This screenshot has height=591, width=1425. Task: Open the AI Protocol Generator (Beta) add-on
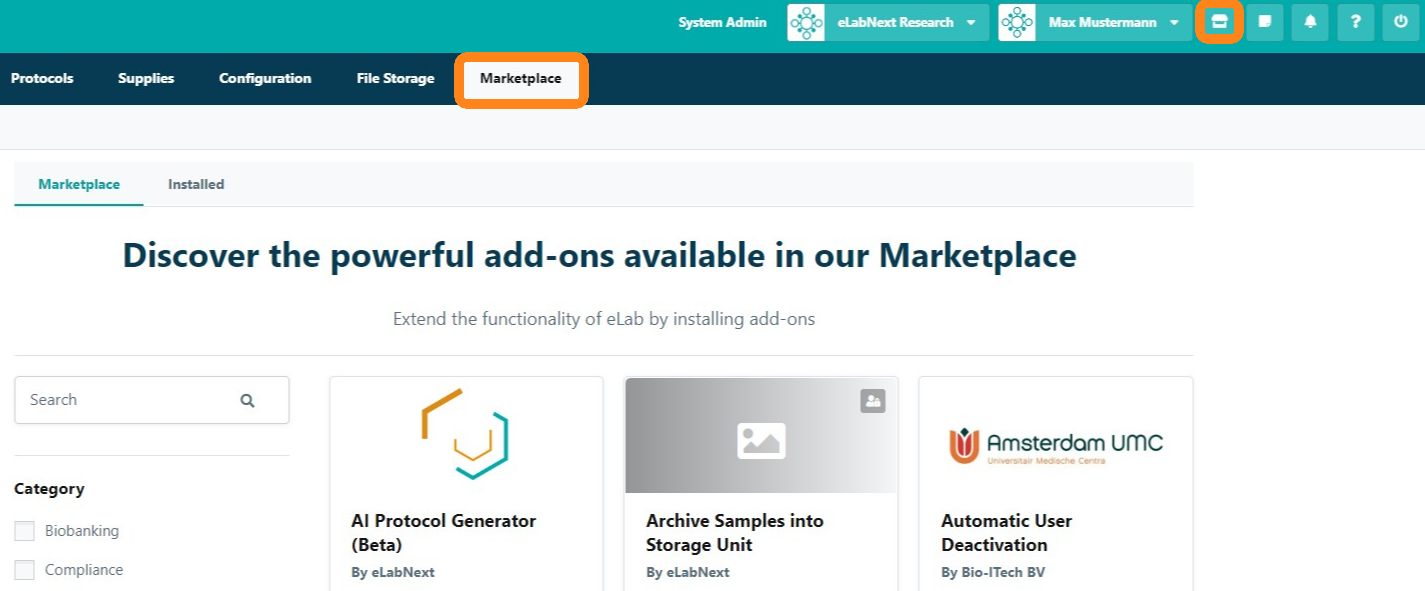click(444, 533)
